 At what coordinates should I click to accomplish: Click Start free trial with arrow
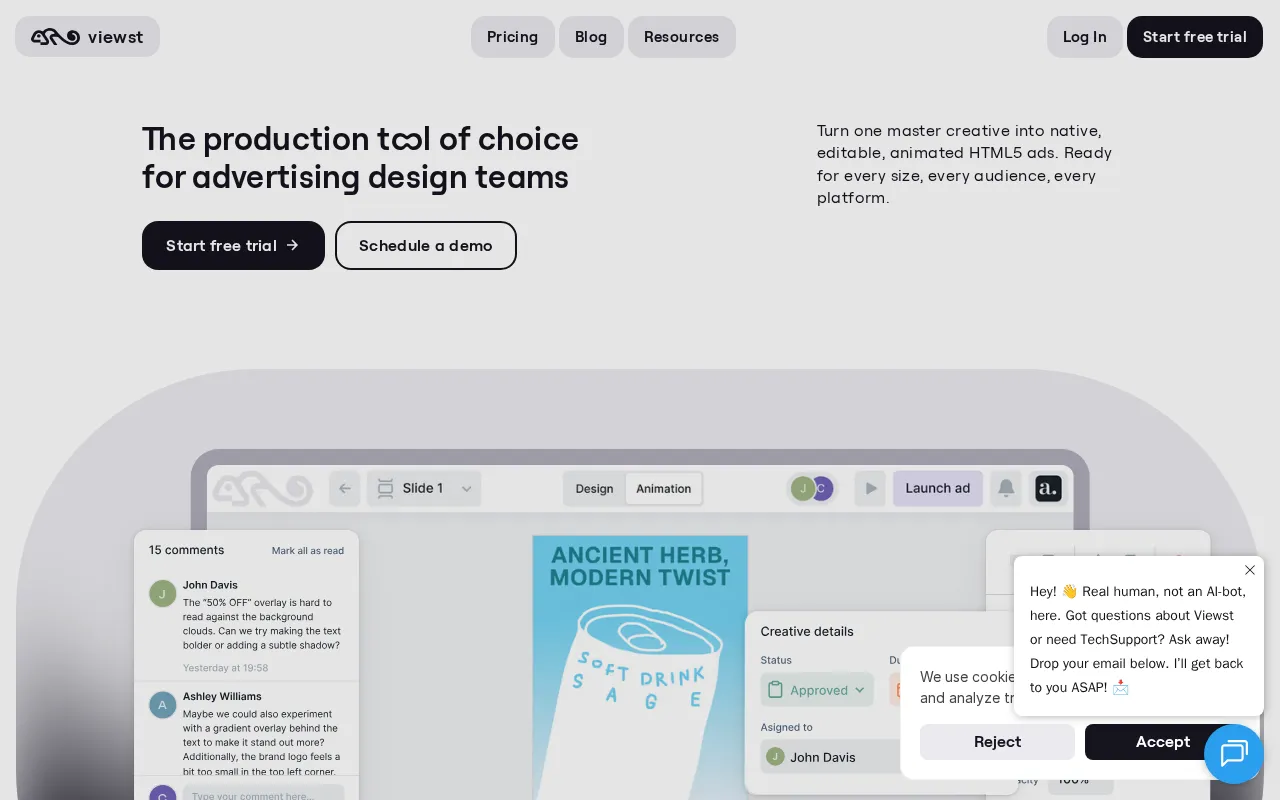(233, 245)
